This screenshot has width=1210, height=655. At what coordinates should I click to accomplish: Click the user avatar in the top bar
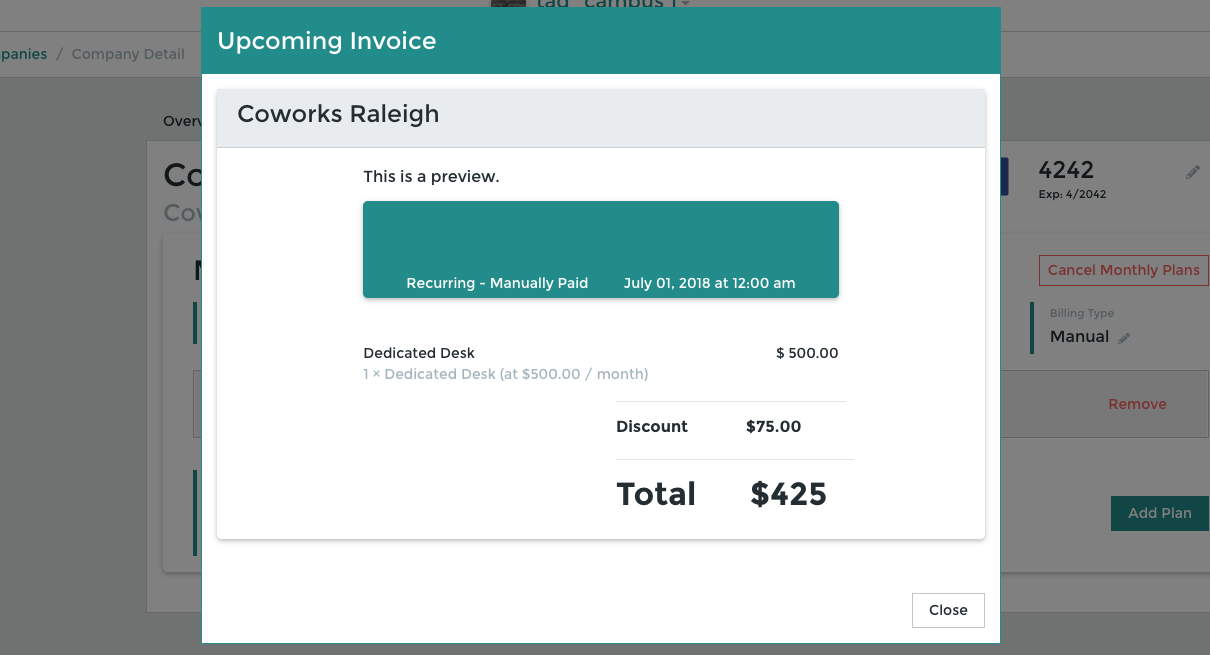point(508,4)
